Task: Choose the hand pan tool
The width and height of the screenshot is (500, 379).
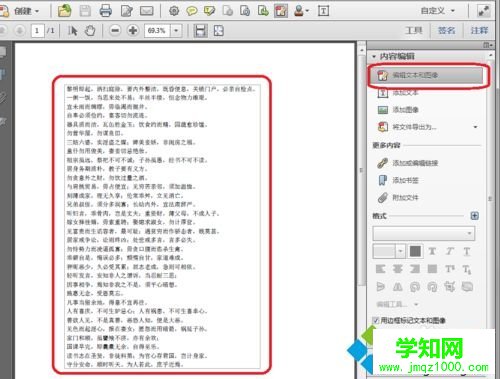Action: click(90, 31)
